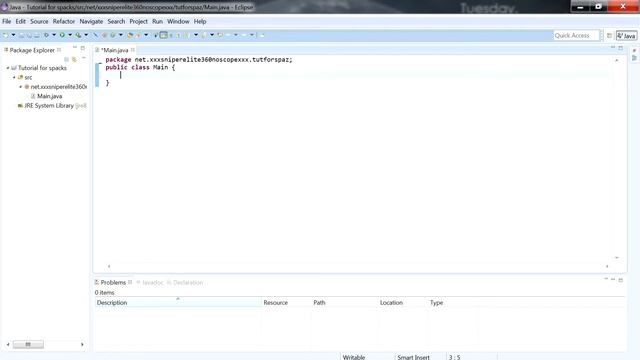
Task: Toggle Link with Editor in Package Explorer
Action: click(x=74, y=59)
